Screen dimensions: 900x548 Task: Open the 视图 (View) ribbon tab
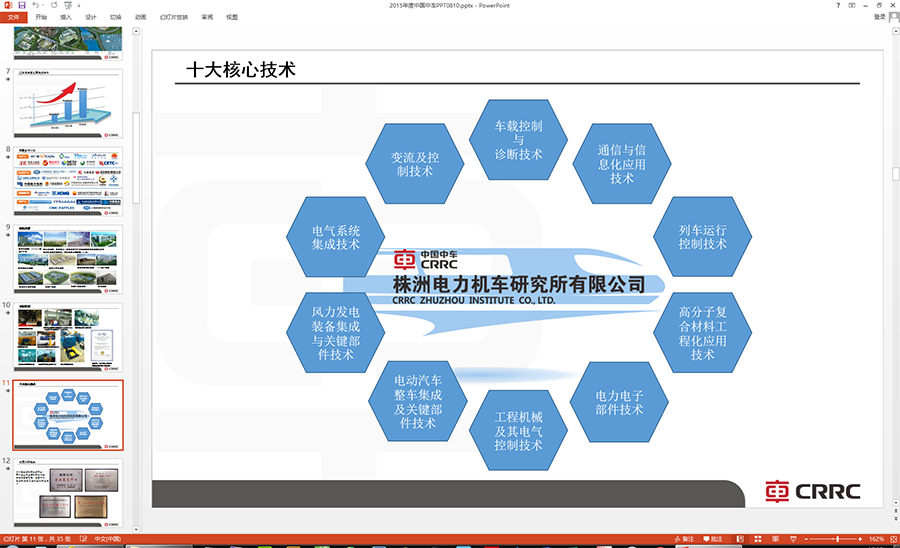[x=232, y=17]
